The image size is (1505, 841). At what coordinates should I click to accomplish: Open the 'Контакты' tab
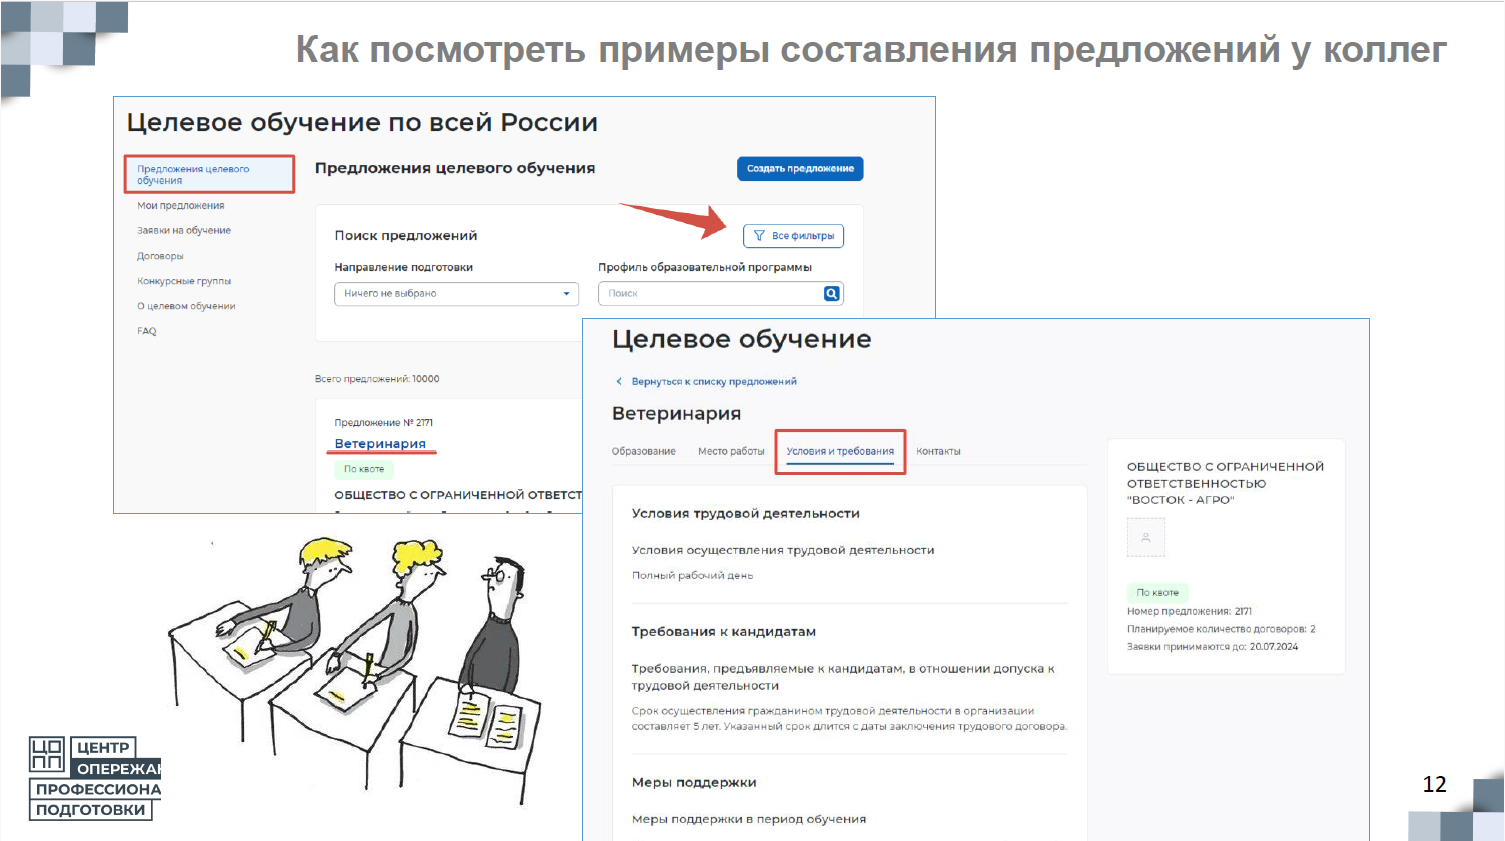(x=938, y=451)
